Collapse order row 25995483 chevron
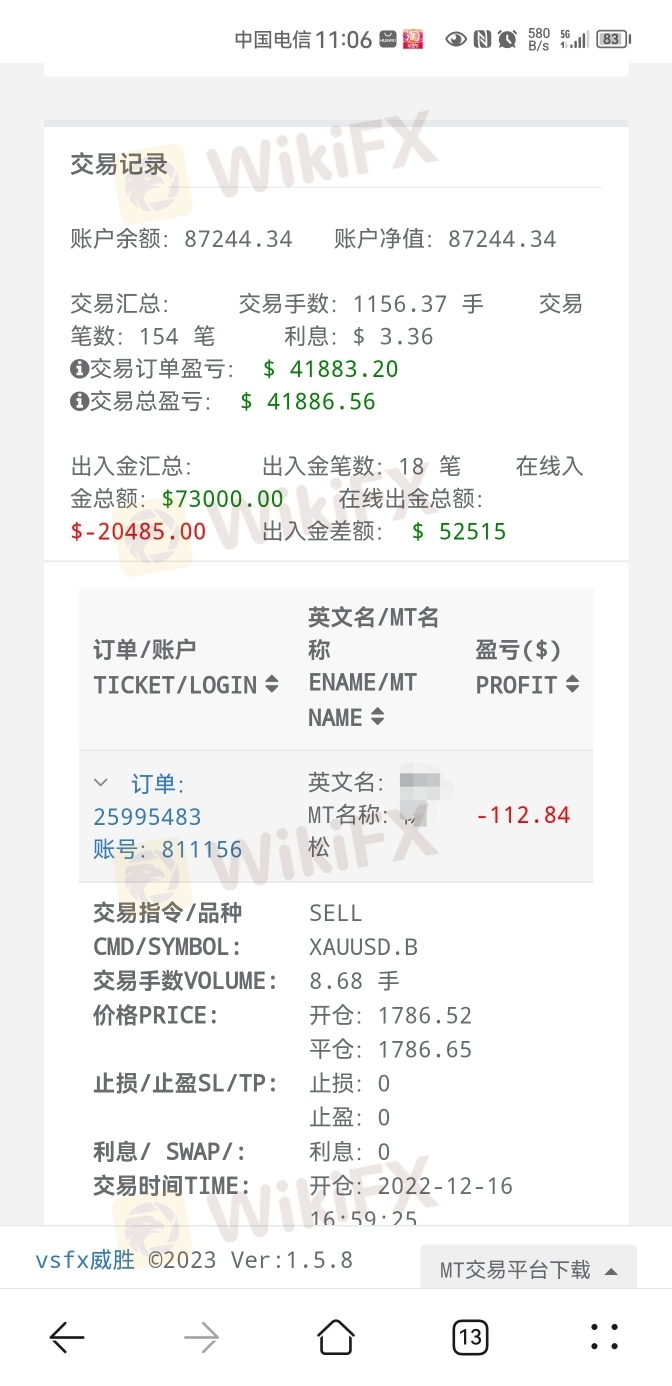The height and width of the screenshot is (1386, 672). (101, 783)
